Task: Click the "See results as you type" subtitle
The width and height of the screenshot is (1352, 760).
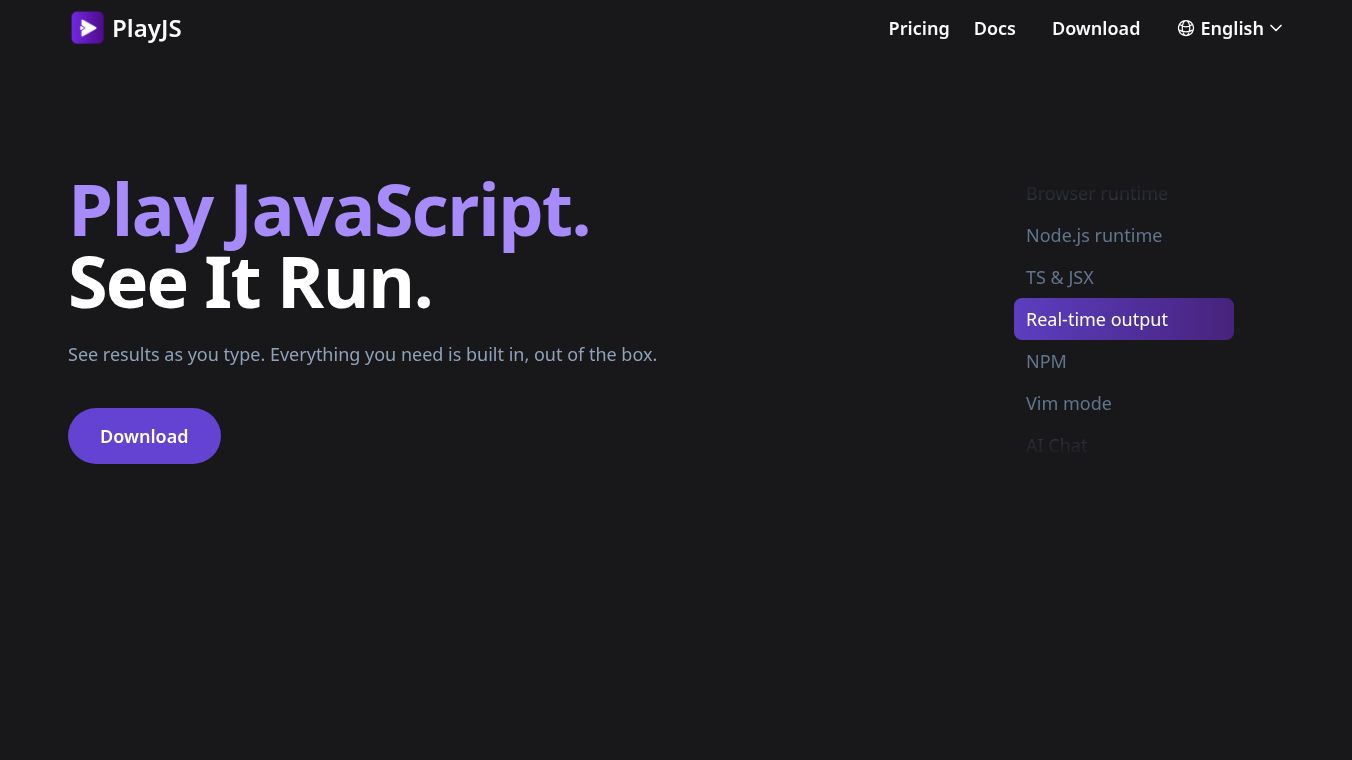Action: click(x=362, y=354)
